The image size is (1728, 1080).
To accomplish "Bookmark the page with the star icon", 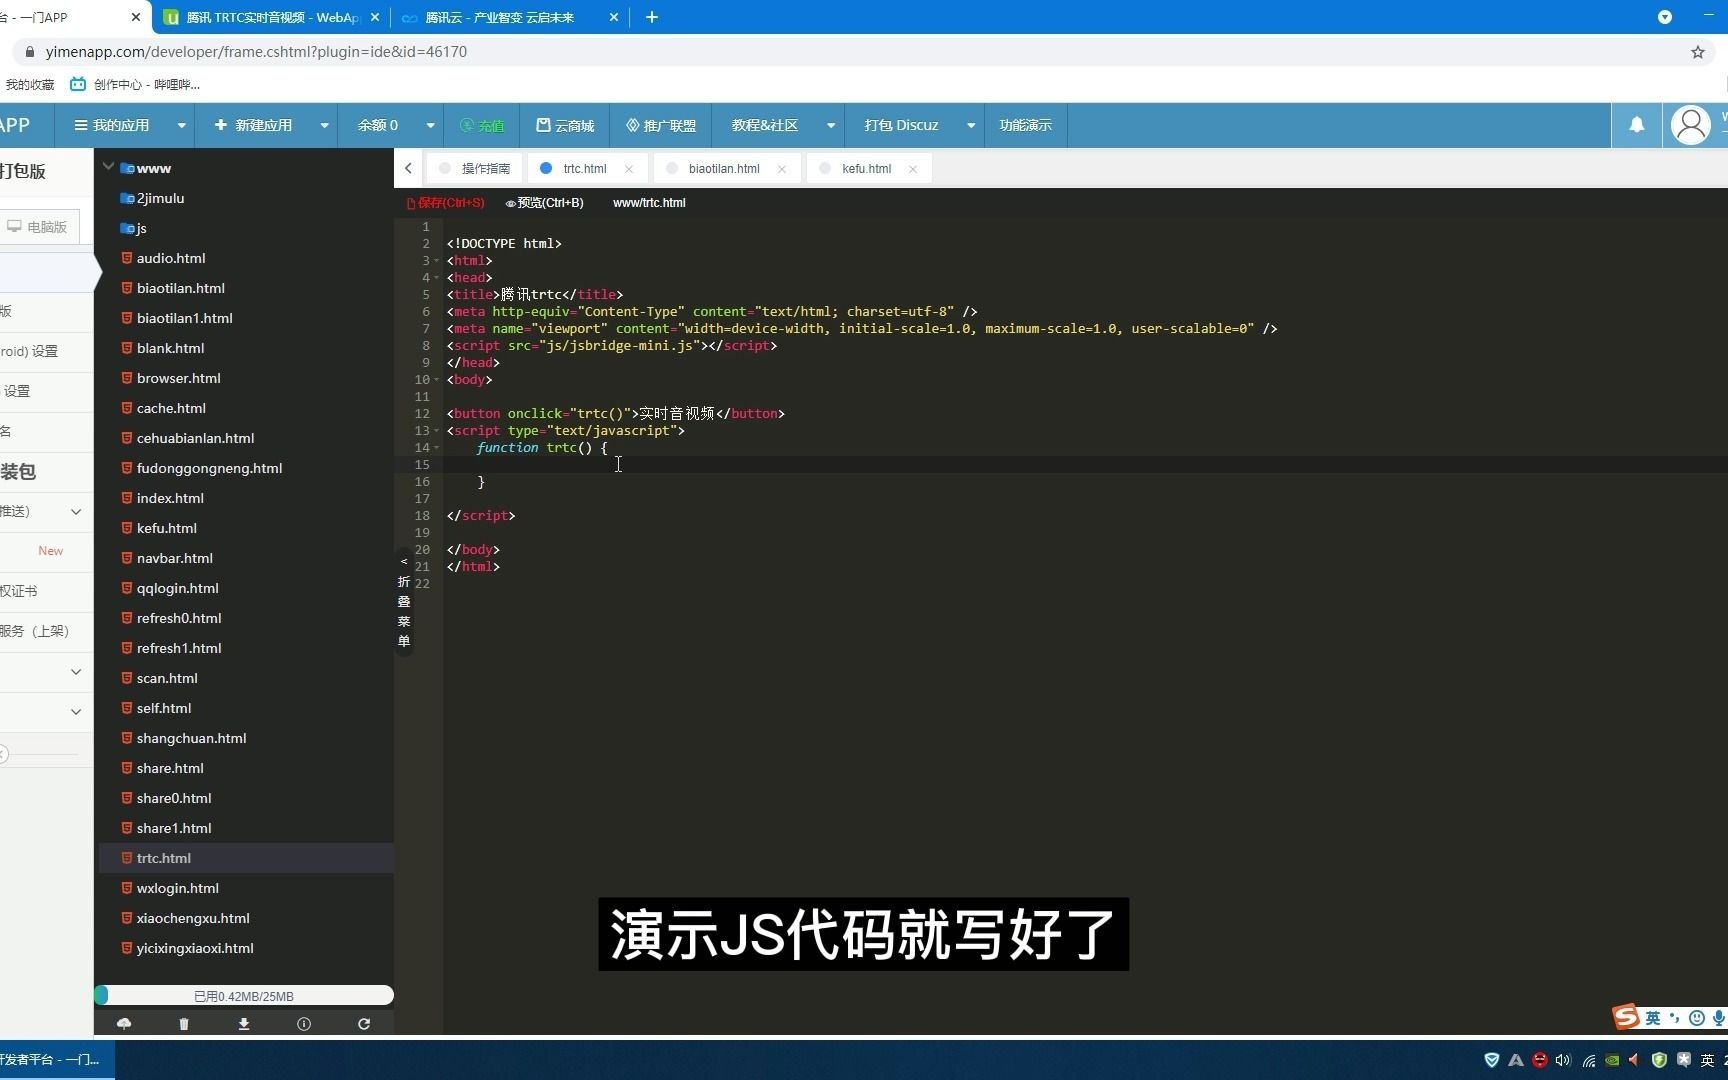I will 1698,52.
